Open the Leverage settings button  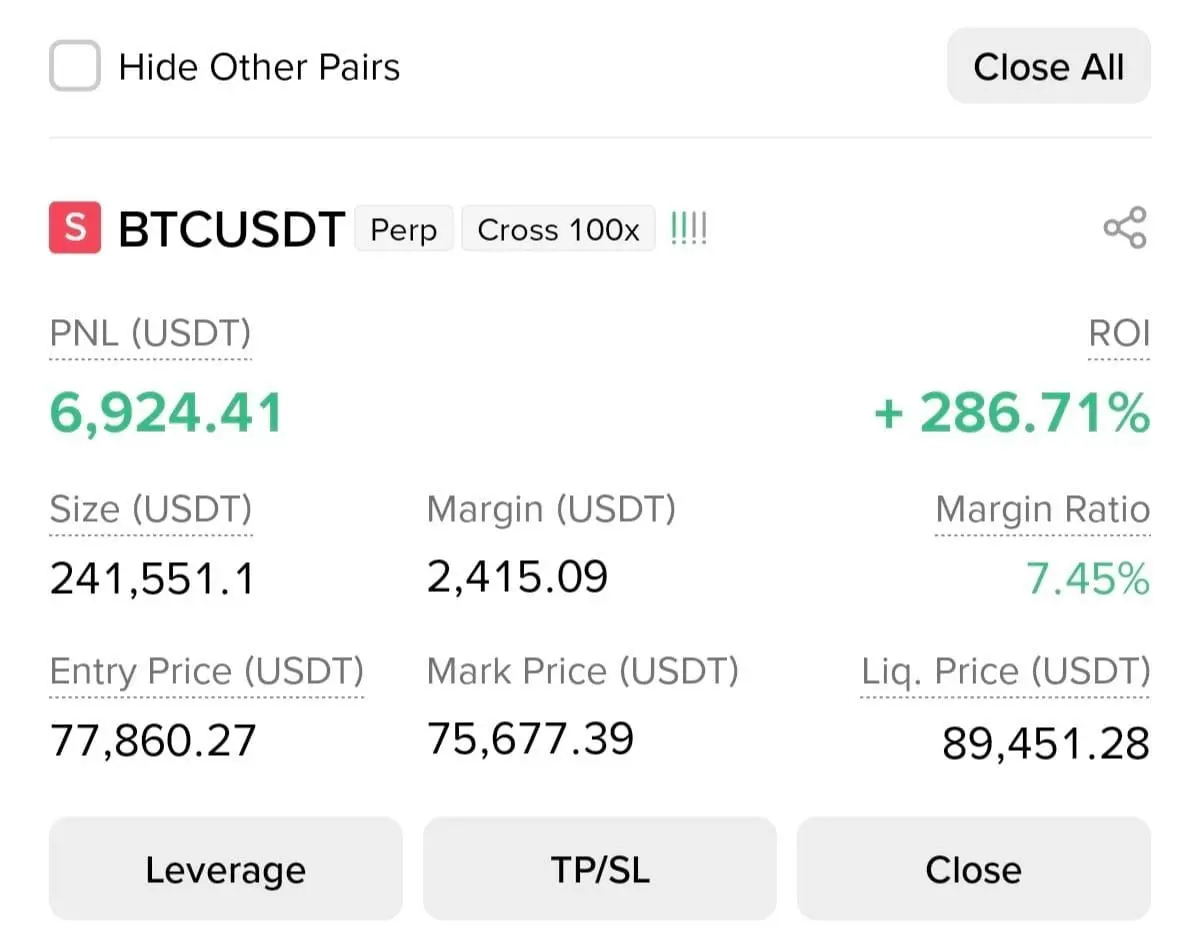pyautogui.click(x=225, y=868)
